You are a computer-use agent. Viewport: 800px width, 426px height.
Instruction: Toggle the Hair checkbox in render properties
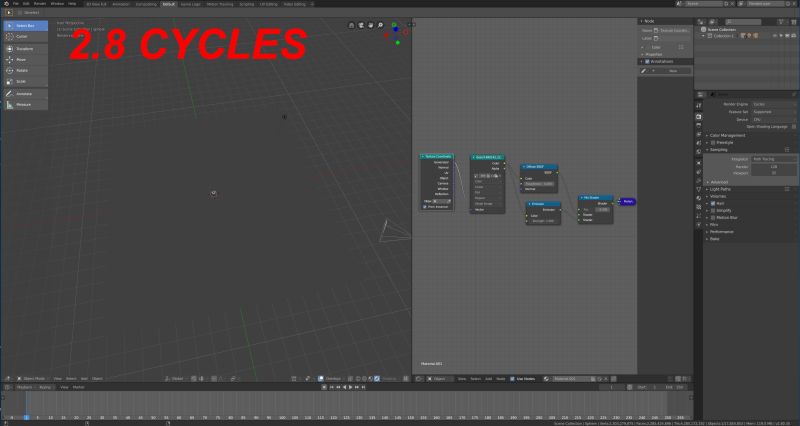713,203
